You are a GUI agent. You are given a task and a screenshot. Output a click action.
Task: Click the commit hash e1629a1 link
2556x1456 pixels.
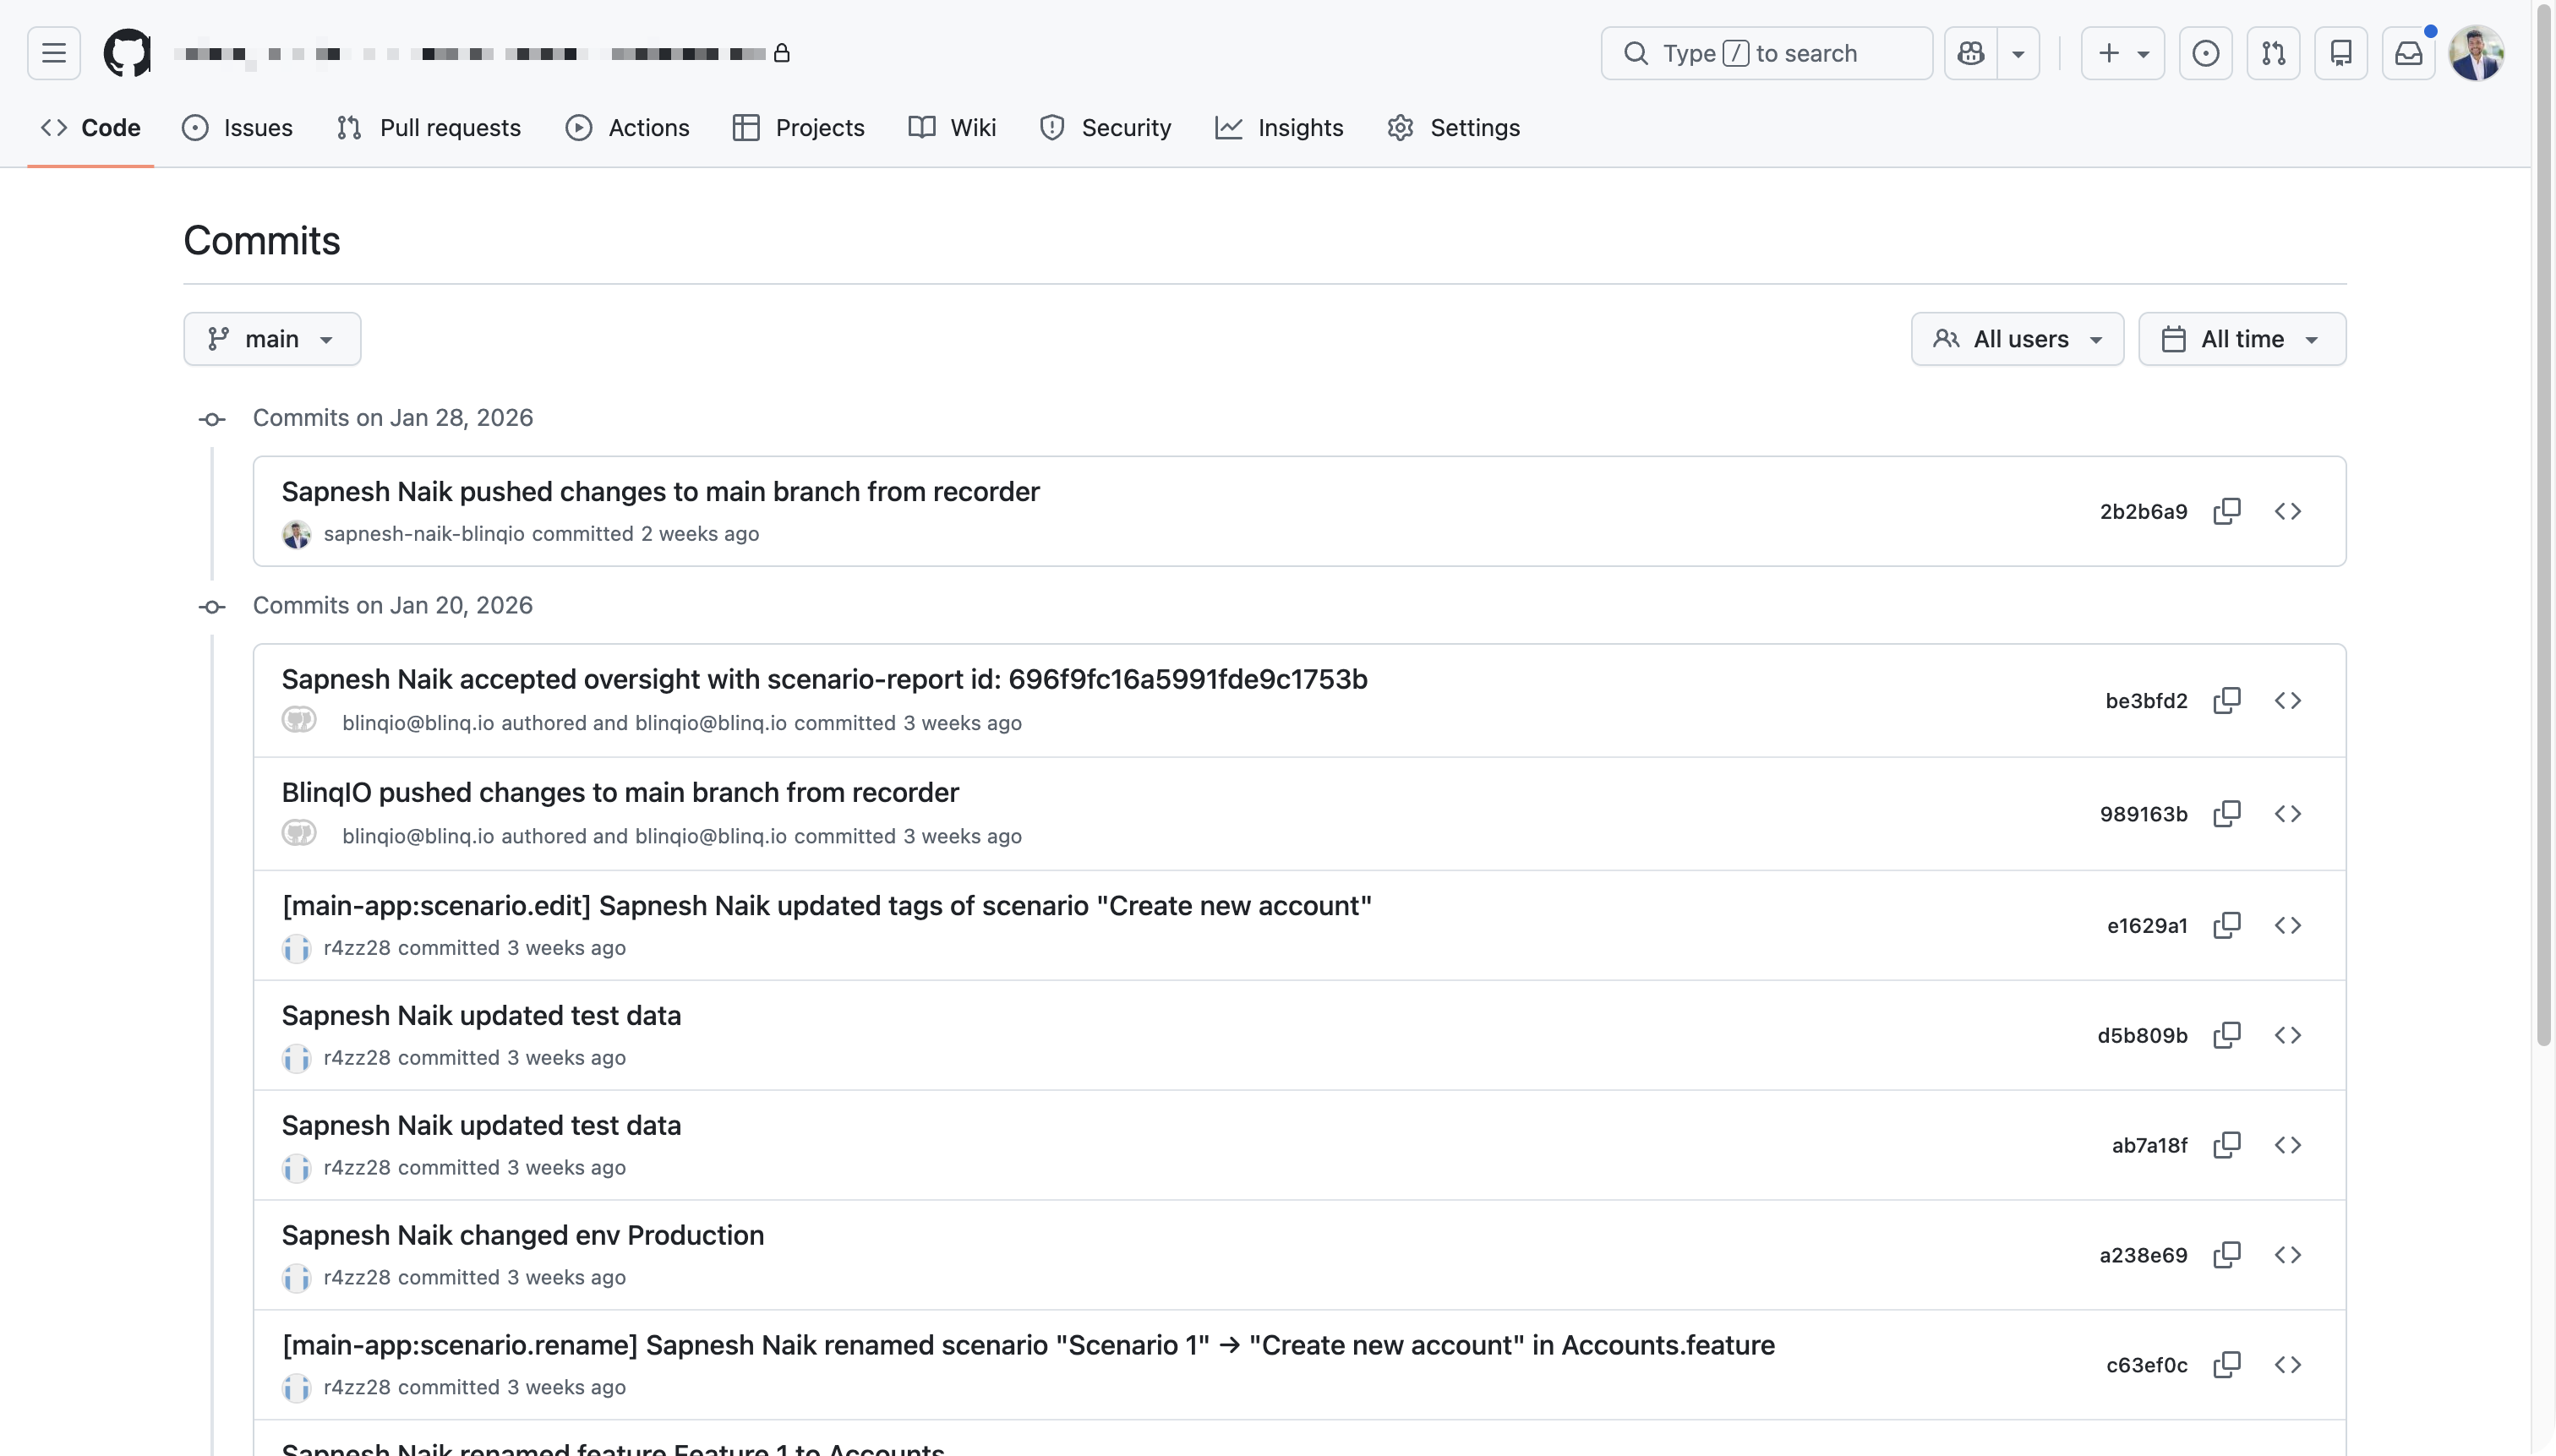pyautogui.click(x=2146, y=926)
